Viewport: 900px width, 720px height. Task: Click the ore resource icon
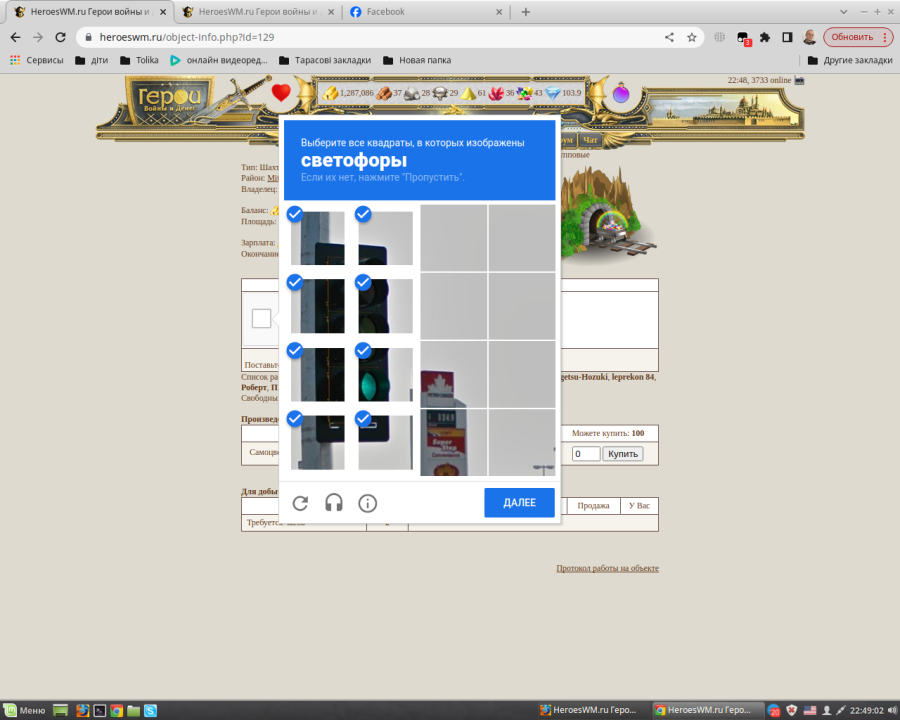(412, 93)
